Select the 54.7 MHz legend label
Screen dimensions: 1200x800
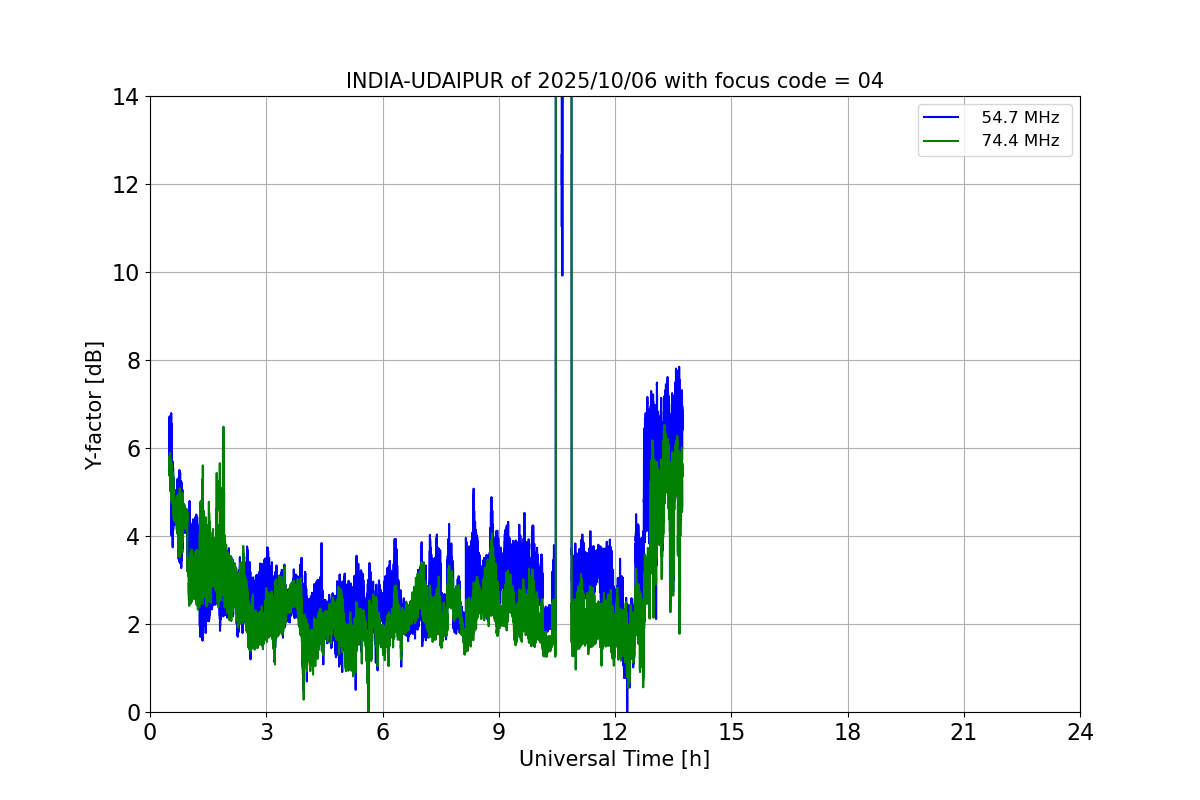1020,118
